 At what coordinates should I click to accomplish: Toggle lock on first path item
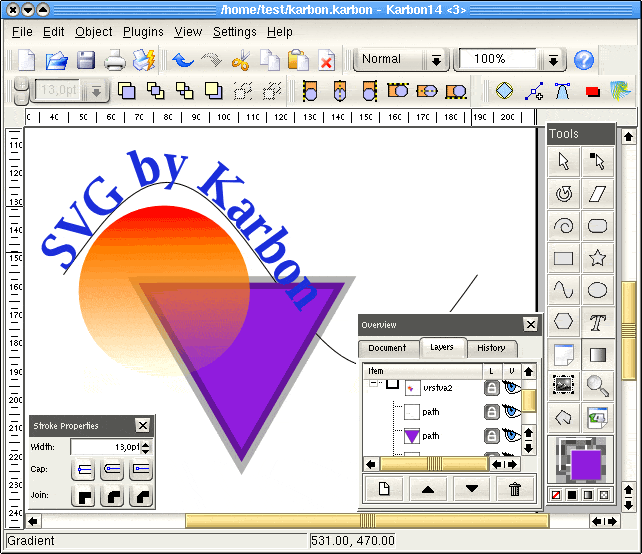[x=492, y=412]
